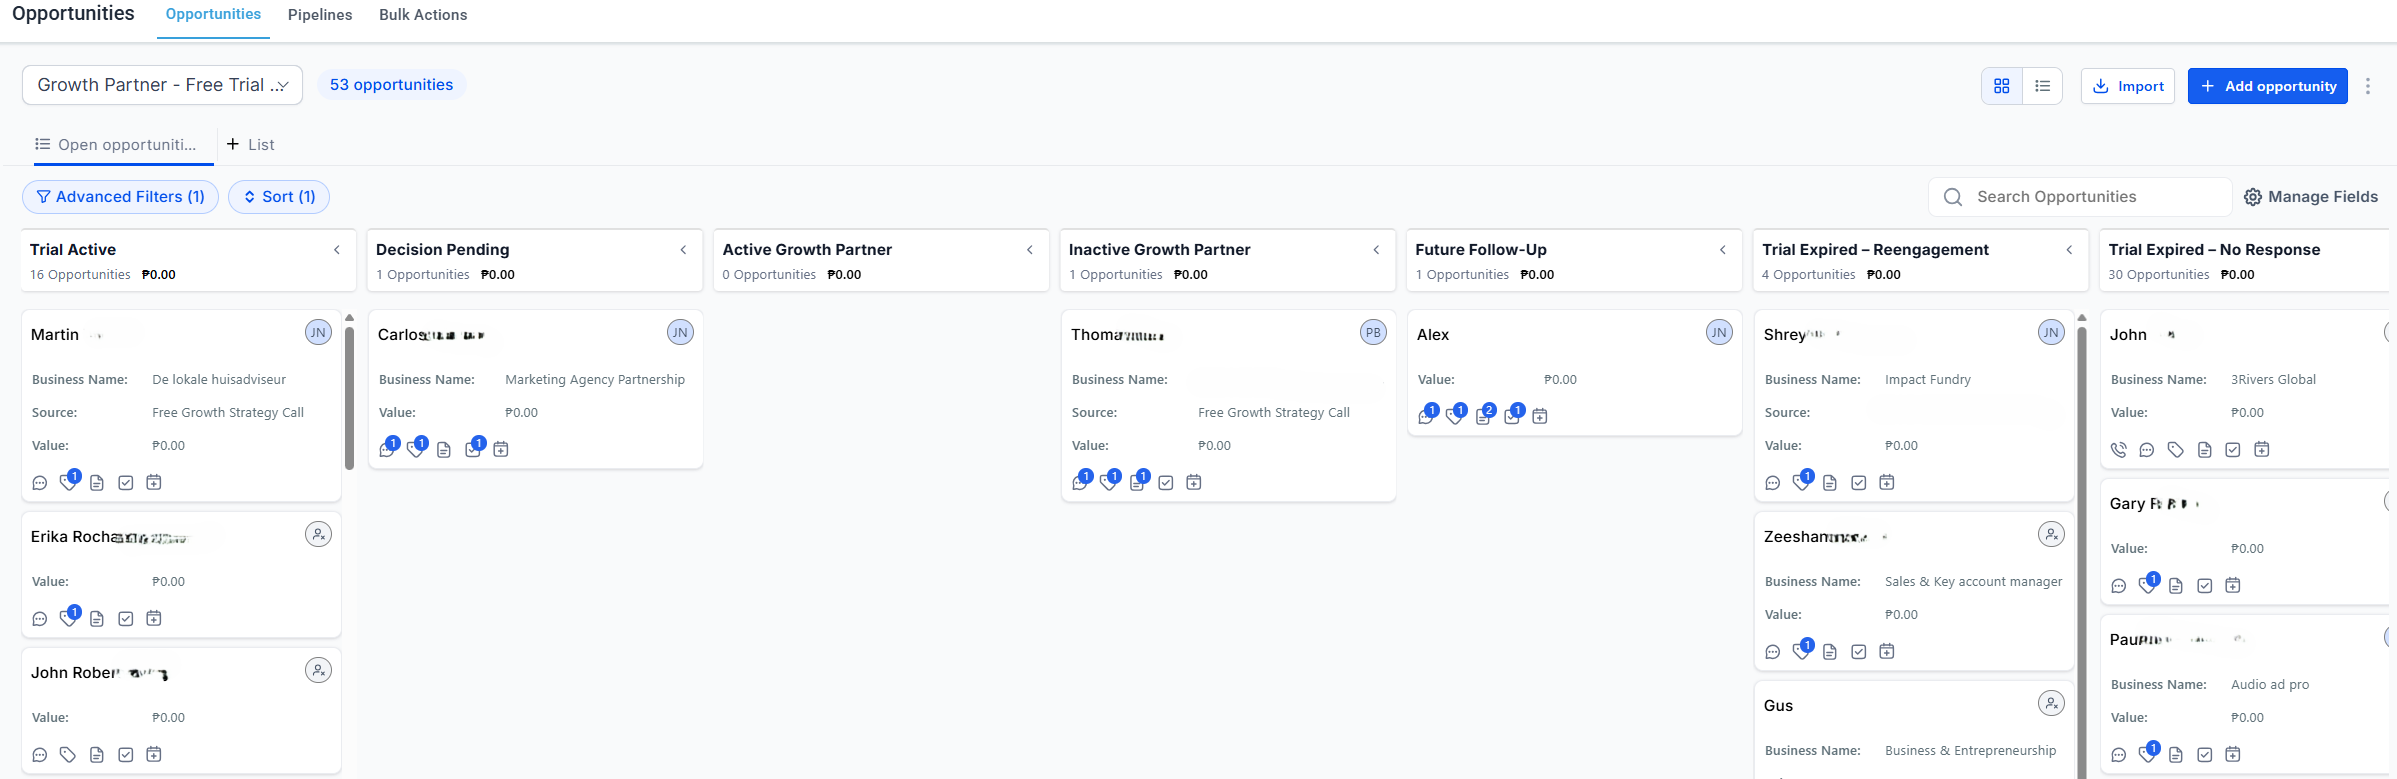Collapse the Decision Pending column
The width and height of the screenshot is (2397, 779).
click(x=684, y=250)
